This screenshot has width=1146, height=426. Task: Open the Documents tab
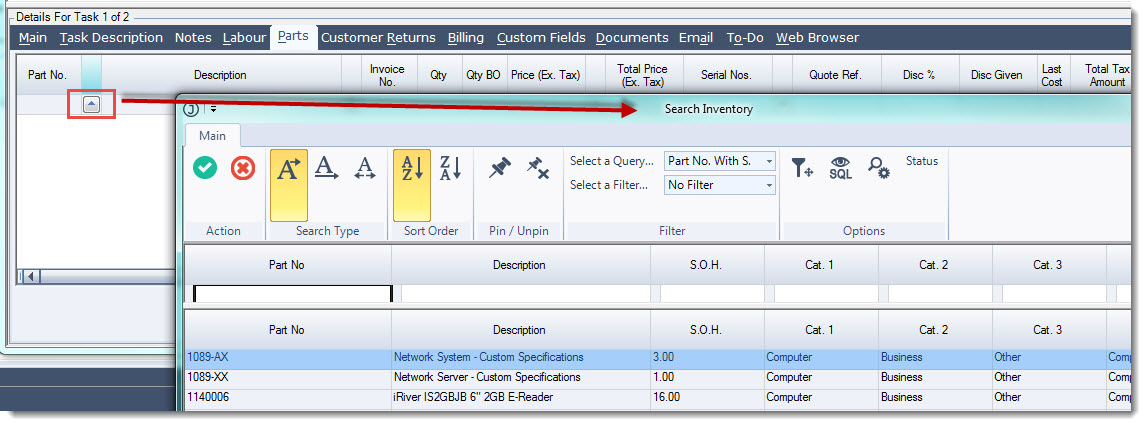point(632,37)
